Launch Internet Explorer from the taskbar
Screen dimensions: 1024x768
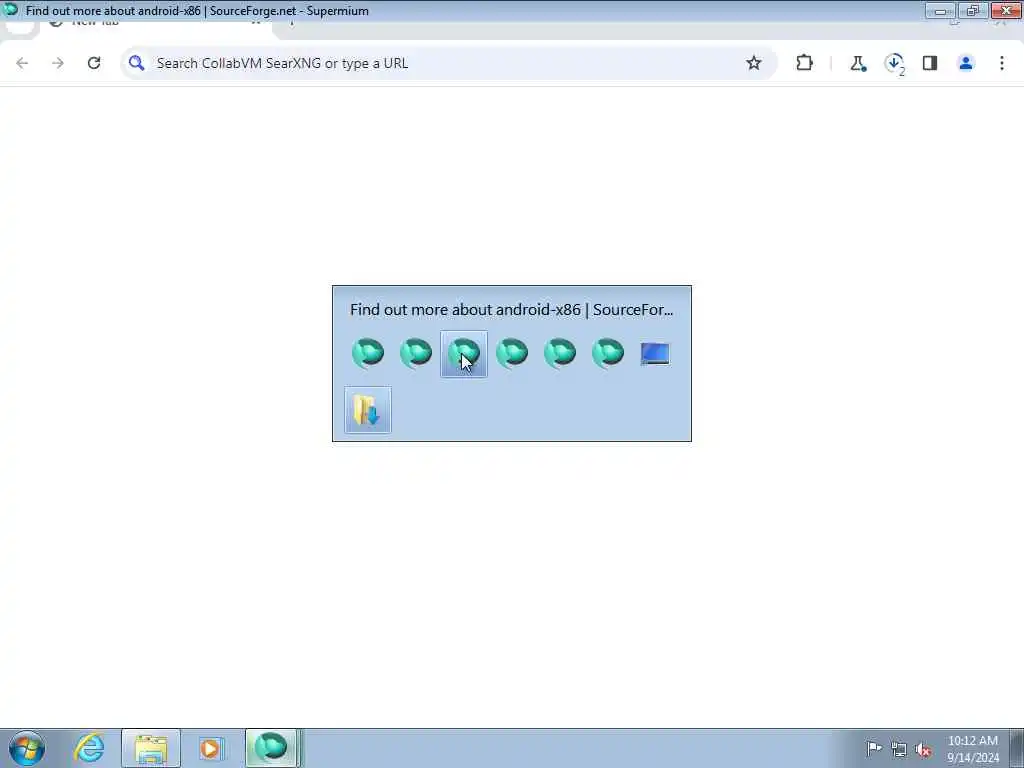[89, 748]
